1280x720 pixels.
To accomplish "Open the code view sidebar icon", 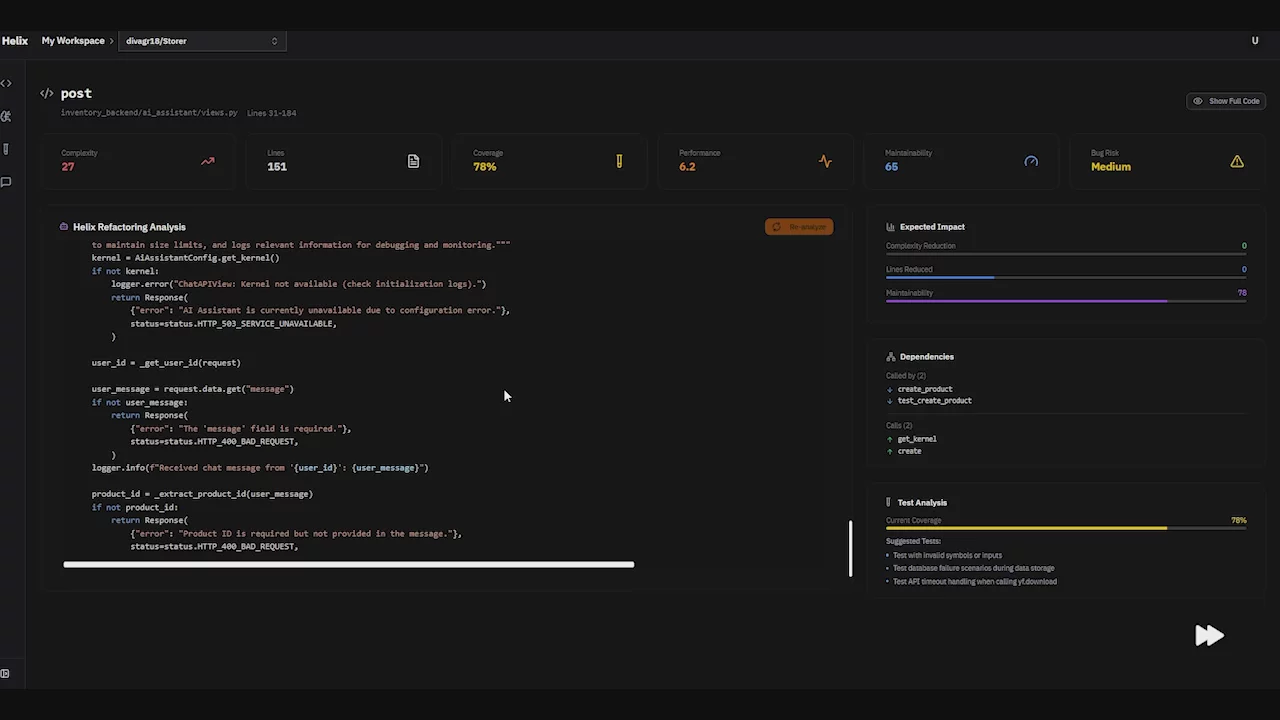I will [6, 84].
